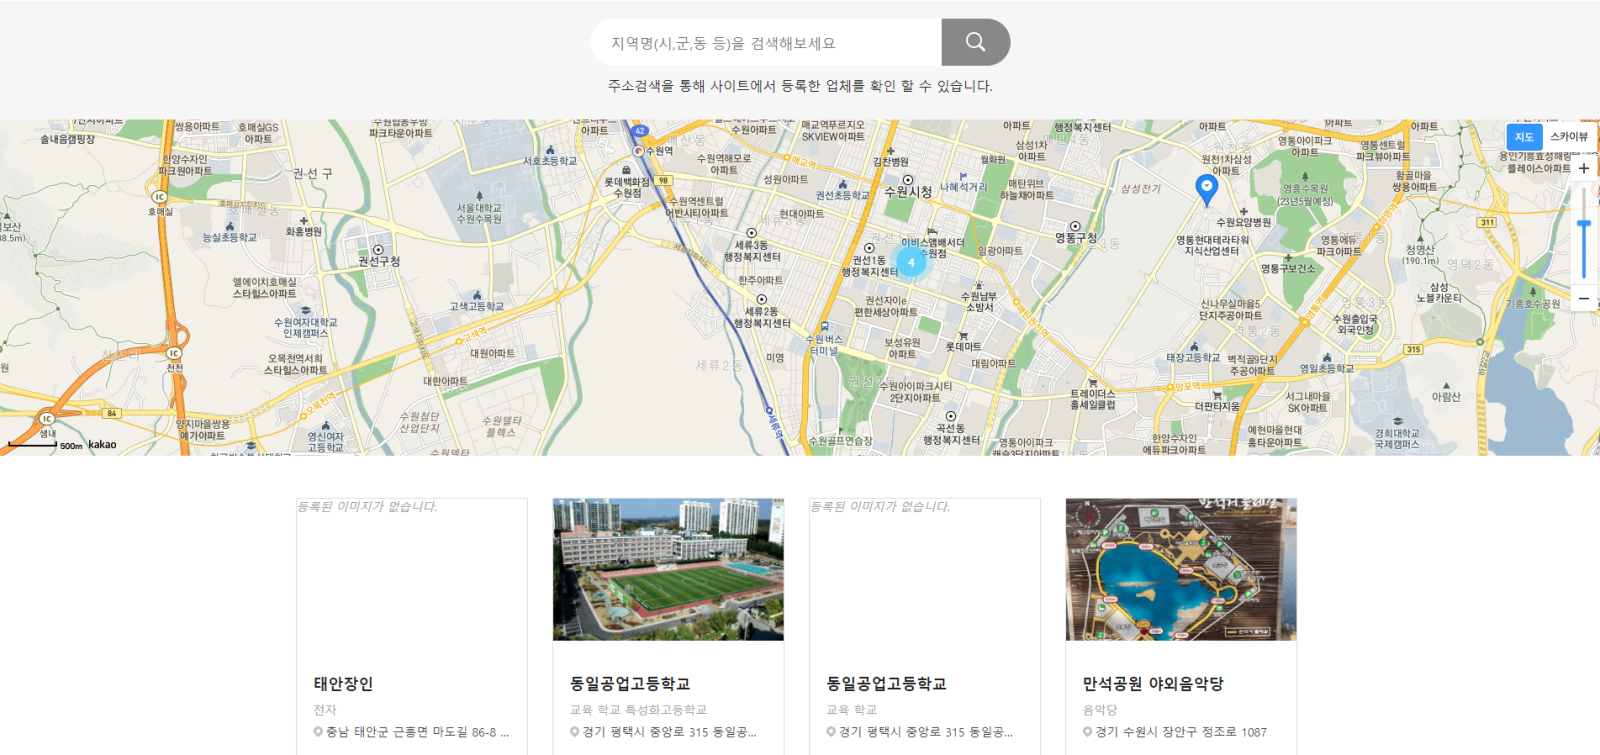Viewport: 1600px width, 755px height.
Task: Open the 태안장인 listing title
Action: tap(343, 684)
